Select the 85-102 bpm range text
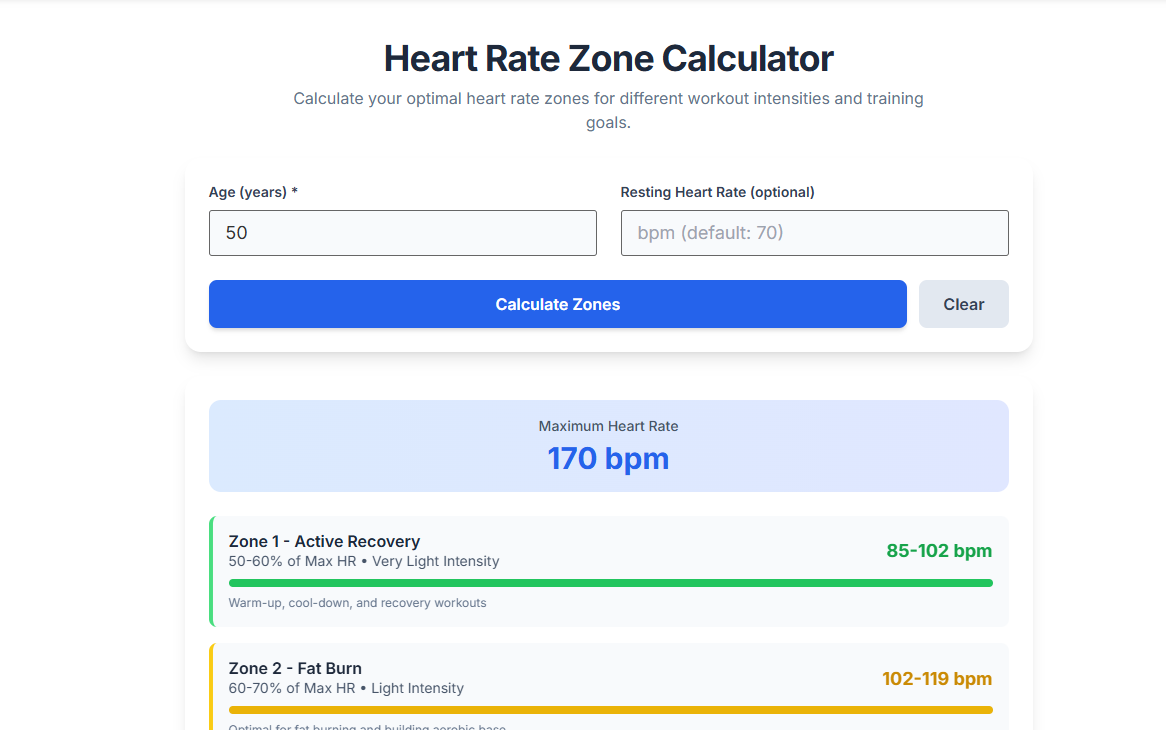This screenshot has width=1166, height=730. 938,550
